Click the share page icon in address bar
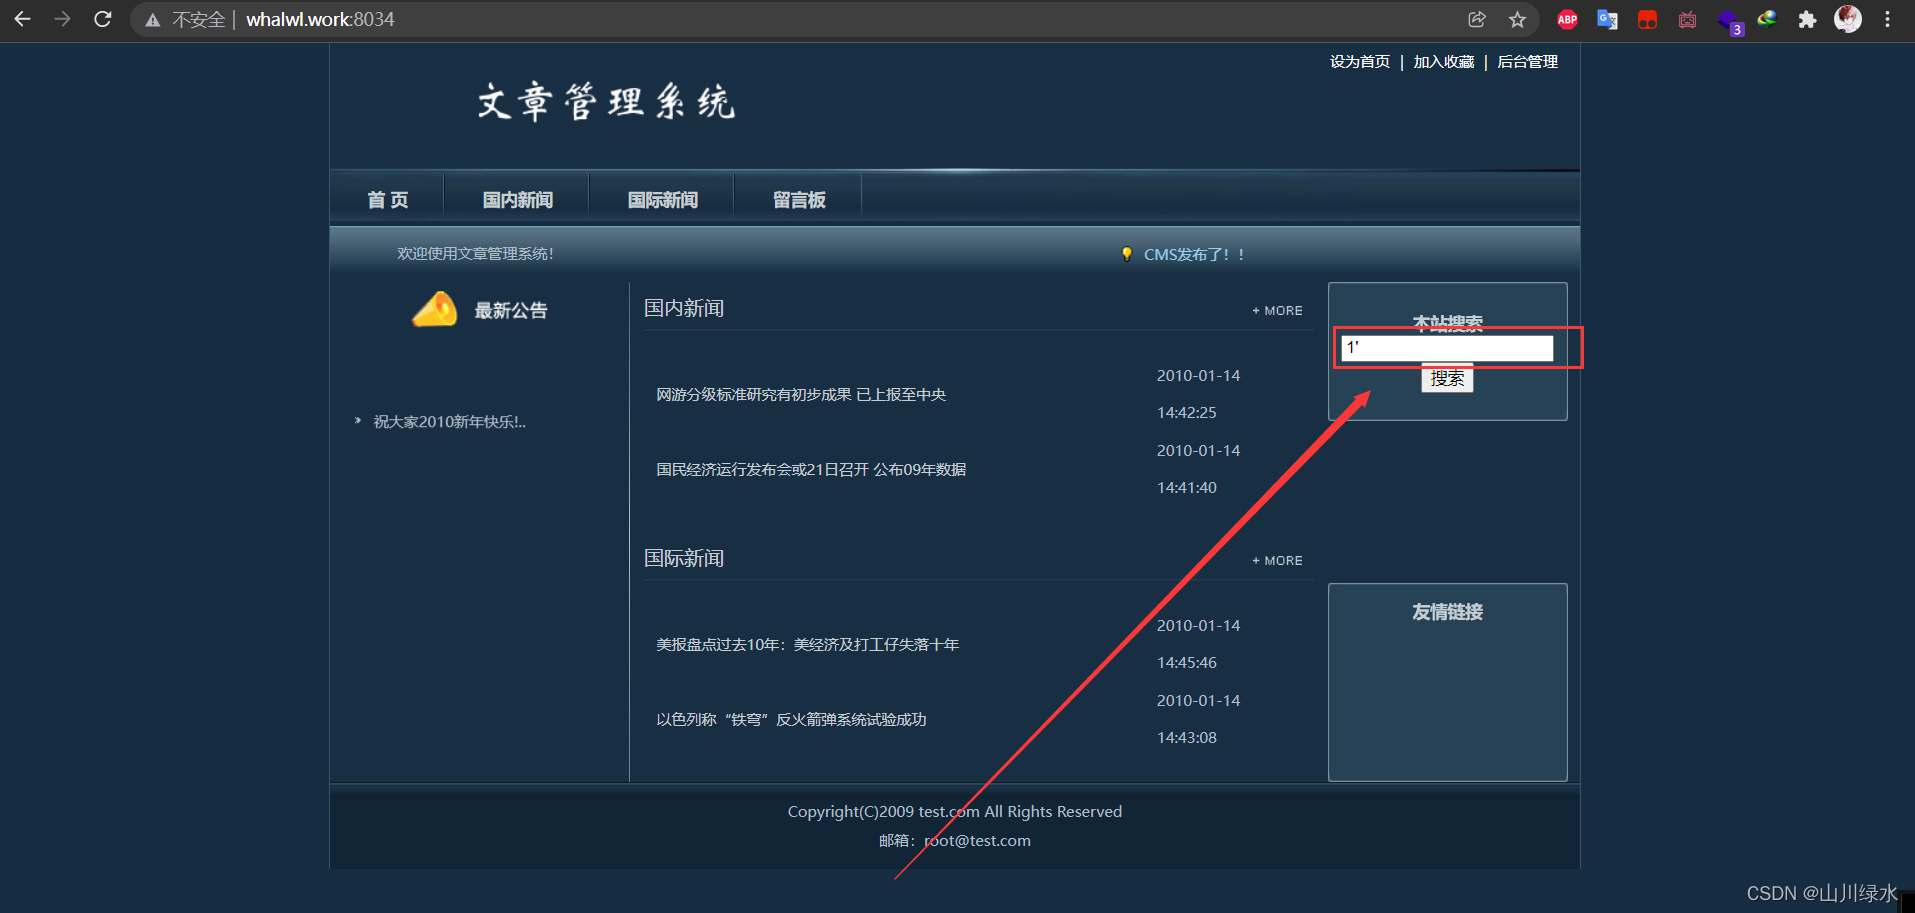The image size is (1915, 913). [x=1477, y=19]
